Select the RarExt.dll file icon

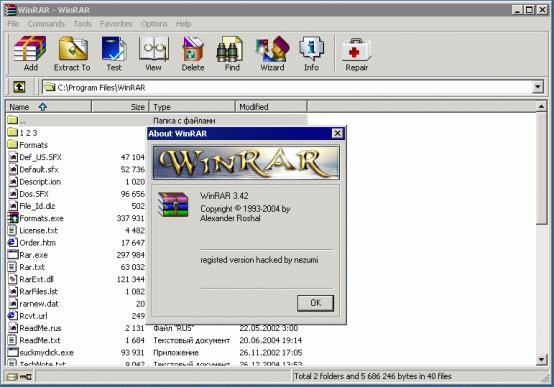pyautogui.click(x=13, y=279)
